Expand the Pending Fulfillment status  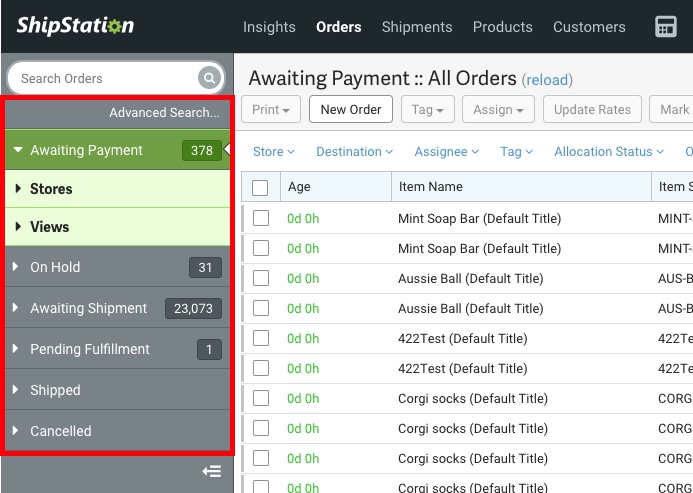tap(15, 348)
